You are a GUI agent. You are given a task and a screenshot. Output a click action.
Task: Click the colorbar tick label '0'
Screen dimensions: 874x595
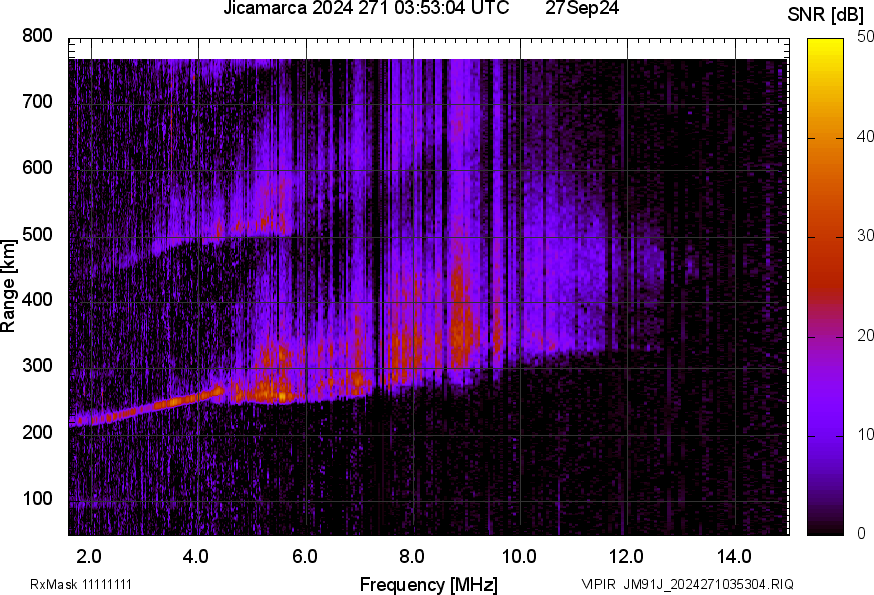tap(862, 534)
